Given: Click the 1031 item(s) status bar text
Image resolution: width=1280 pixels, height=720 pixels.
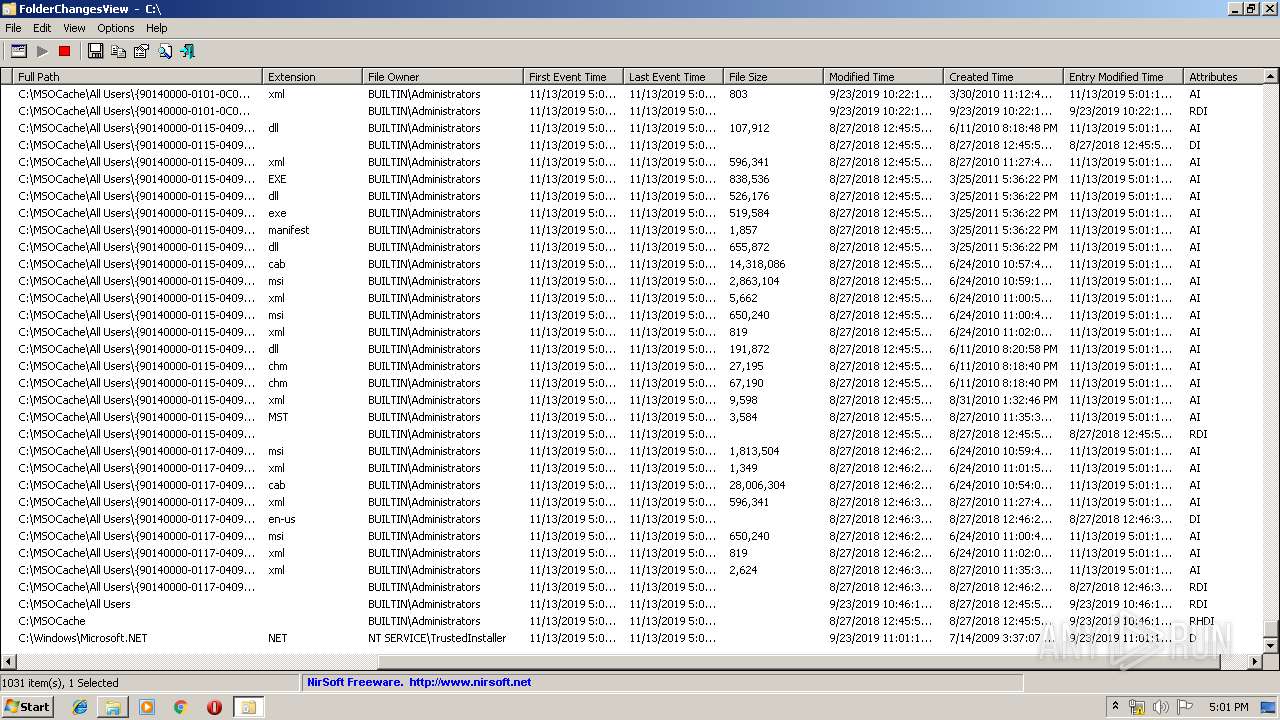Looking at the screenshot, I should pyautogui.click(x=60, y=682).
